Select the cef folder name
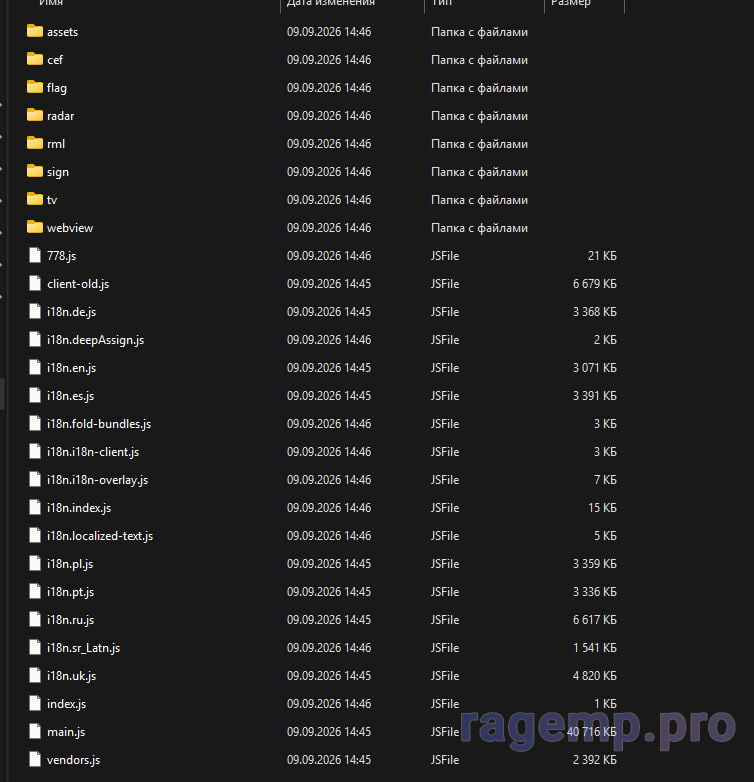The height and width of the screenshot is (782, 754). click(55, 60)
